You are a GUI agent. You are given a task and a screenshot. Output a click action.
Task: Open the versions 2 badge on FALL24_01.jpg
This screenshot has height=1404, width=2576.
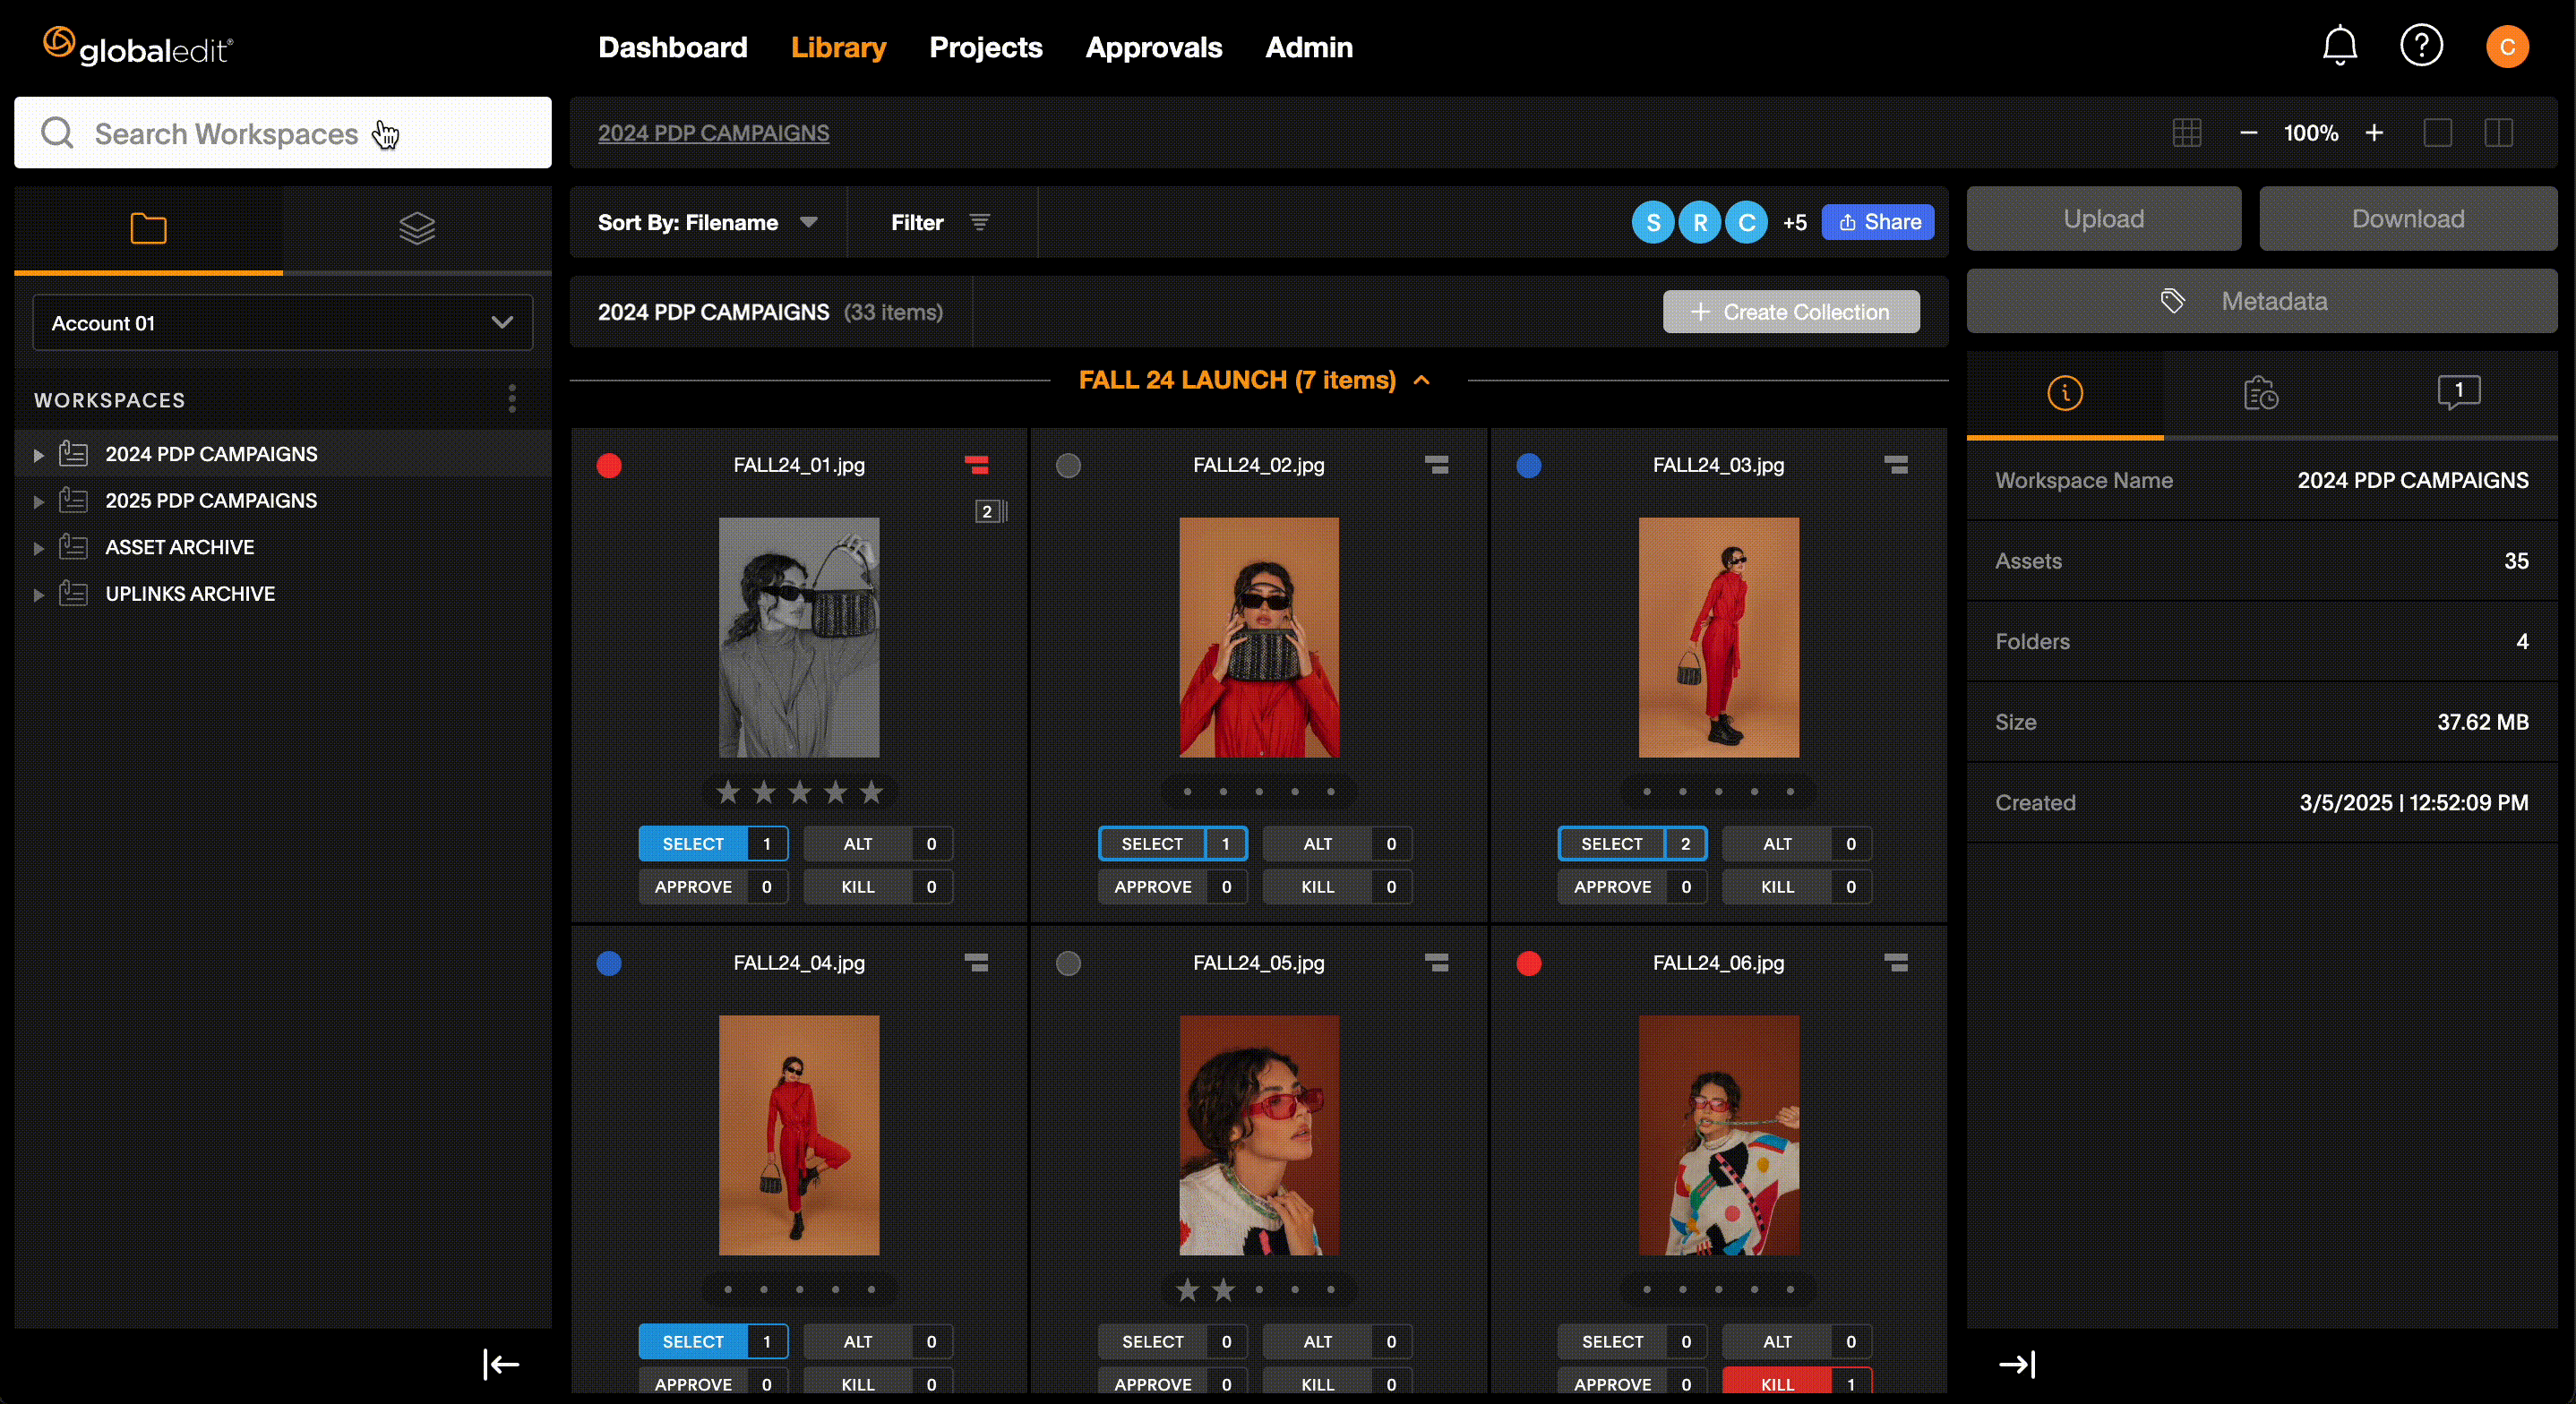[990, 512]
